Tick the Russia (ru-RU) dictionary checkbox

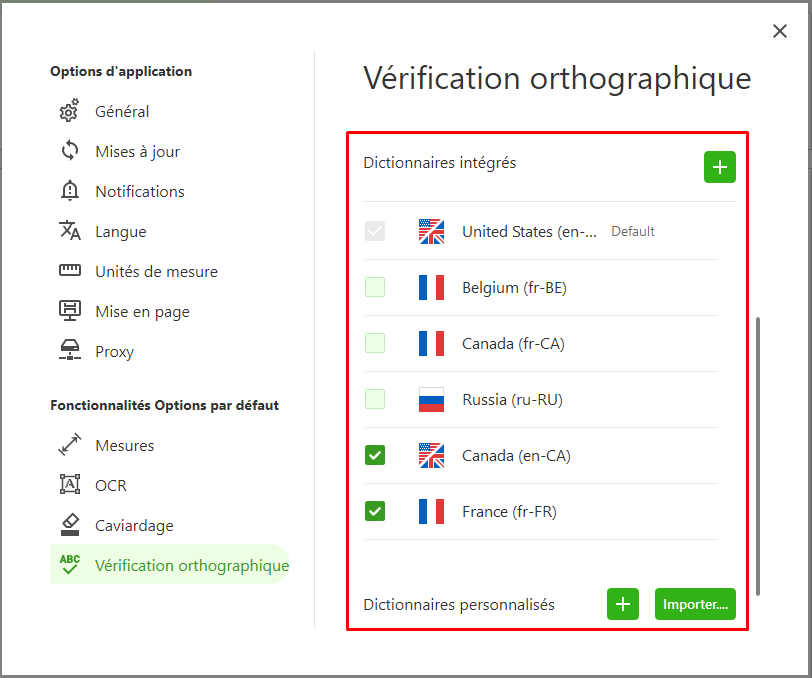[375, 399]
